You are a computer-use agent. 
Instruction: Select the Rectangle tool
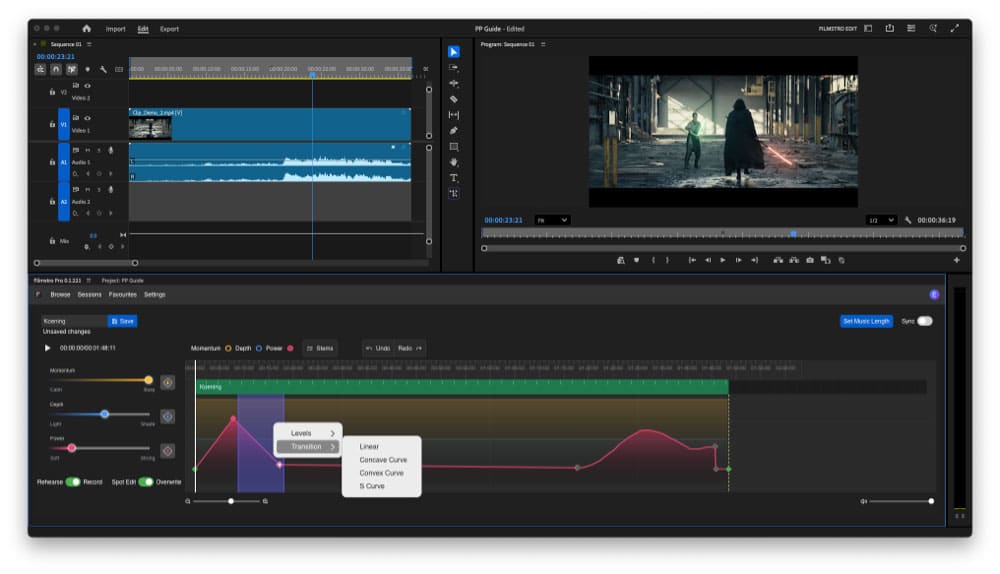click(453, 146)
